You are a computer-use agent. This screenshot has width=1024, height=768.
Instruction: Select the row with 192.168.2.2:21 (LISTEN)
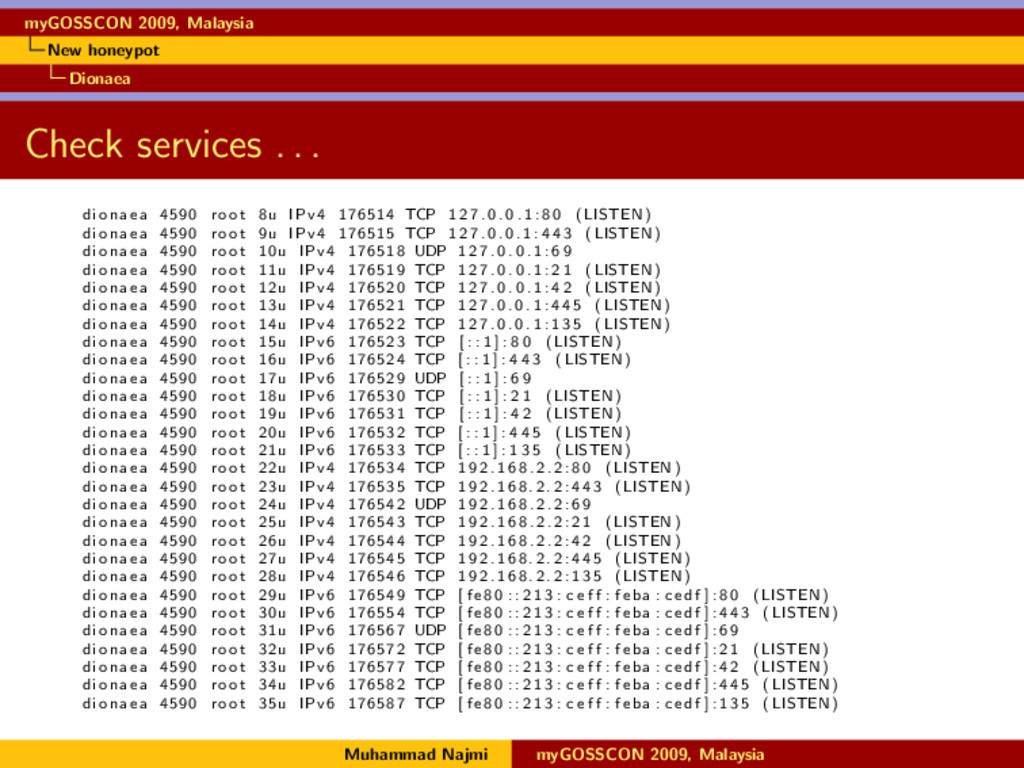pos(382,522)
